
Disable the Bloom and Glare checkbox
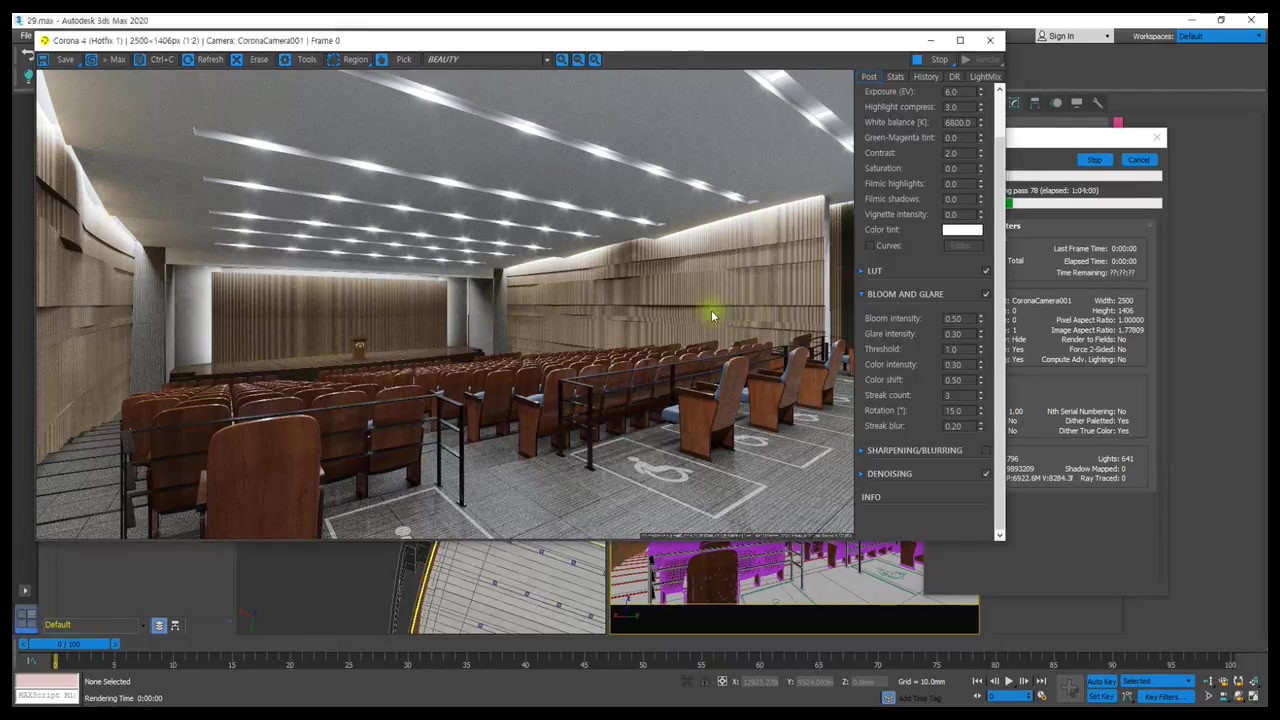[986, 294]
